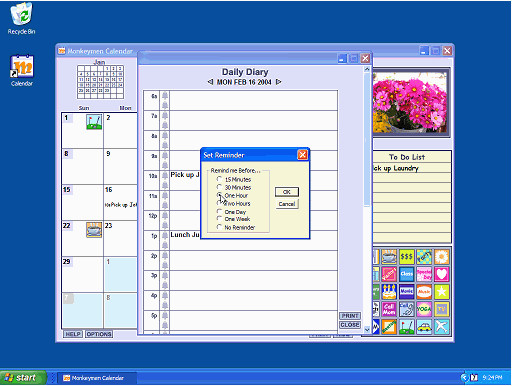The image size is (512, 386).
Task: Click the pink flowers photo
Action: coord(411,102)
